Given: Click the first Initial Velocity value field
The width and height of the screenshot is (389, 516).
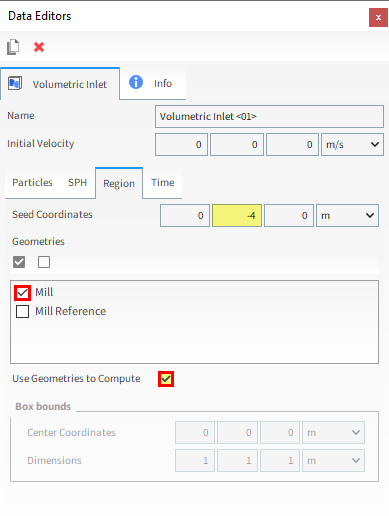Looking at the screenshot, I should (x=182, y=144).
